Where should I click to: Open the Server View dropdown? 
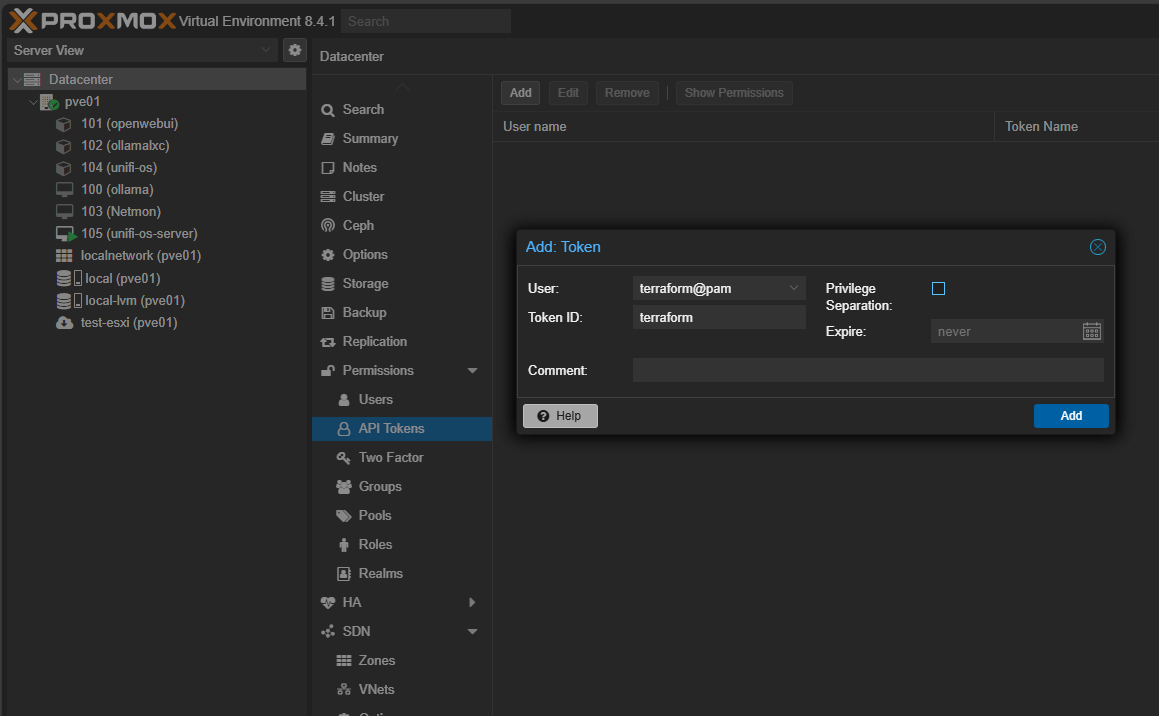click(141, 50)
